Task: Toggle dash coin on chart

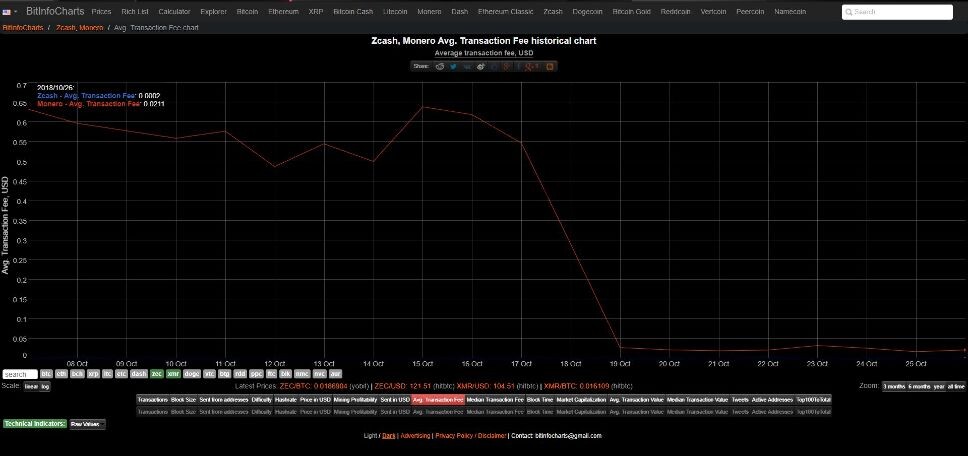Action: [x=139, y=374]
